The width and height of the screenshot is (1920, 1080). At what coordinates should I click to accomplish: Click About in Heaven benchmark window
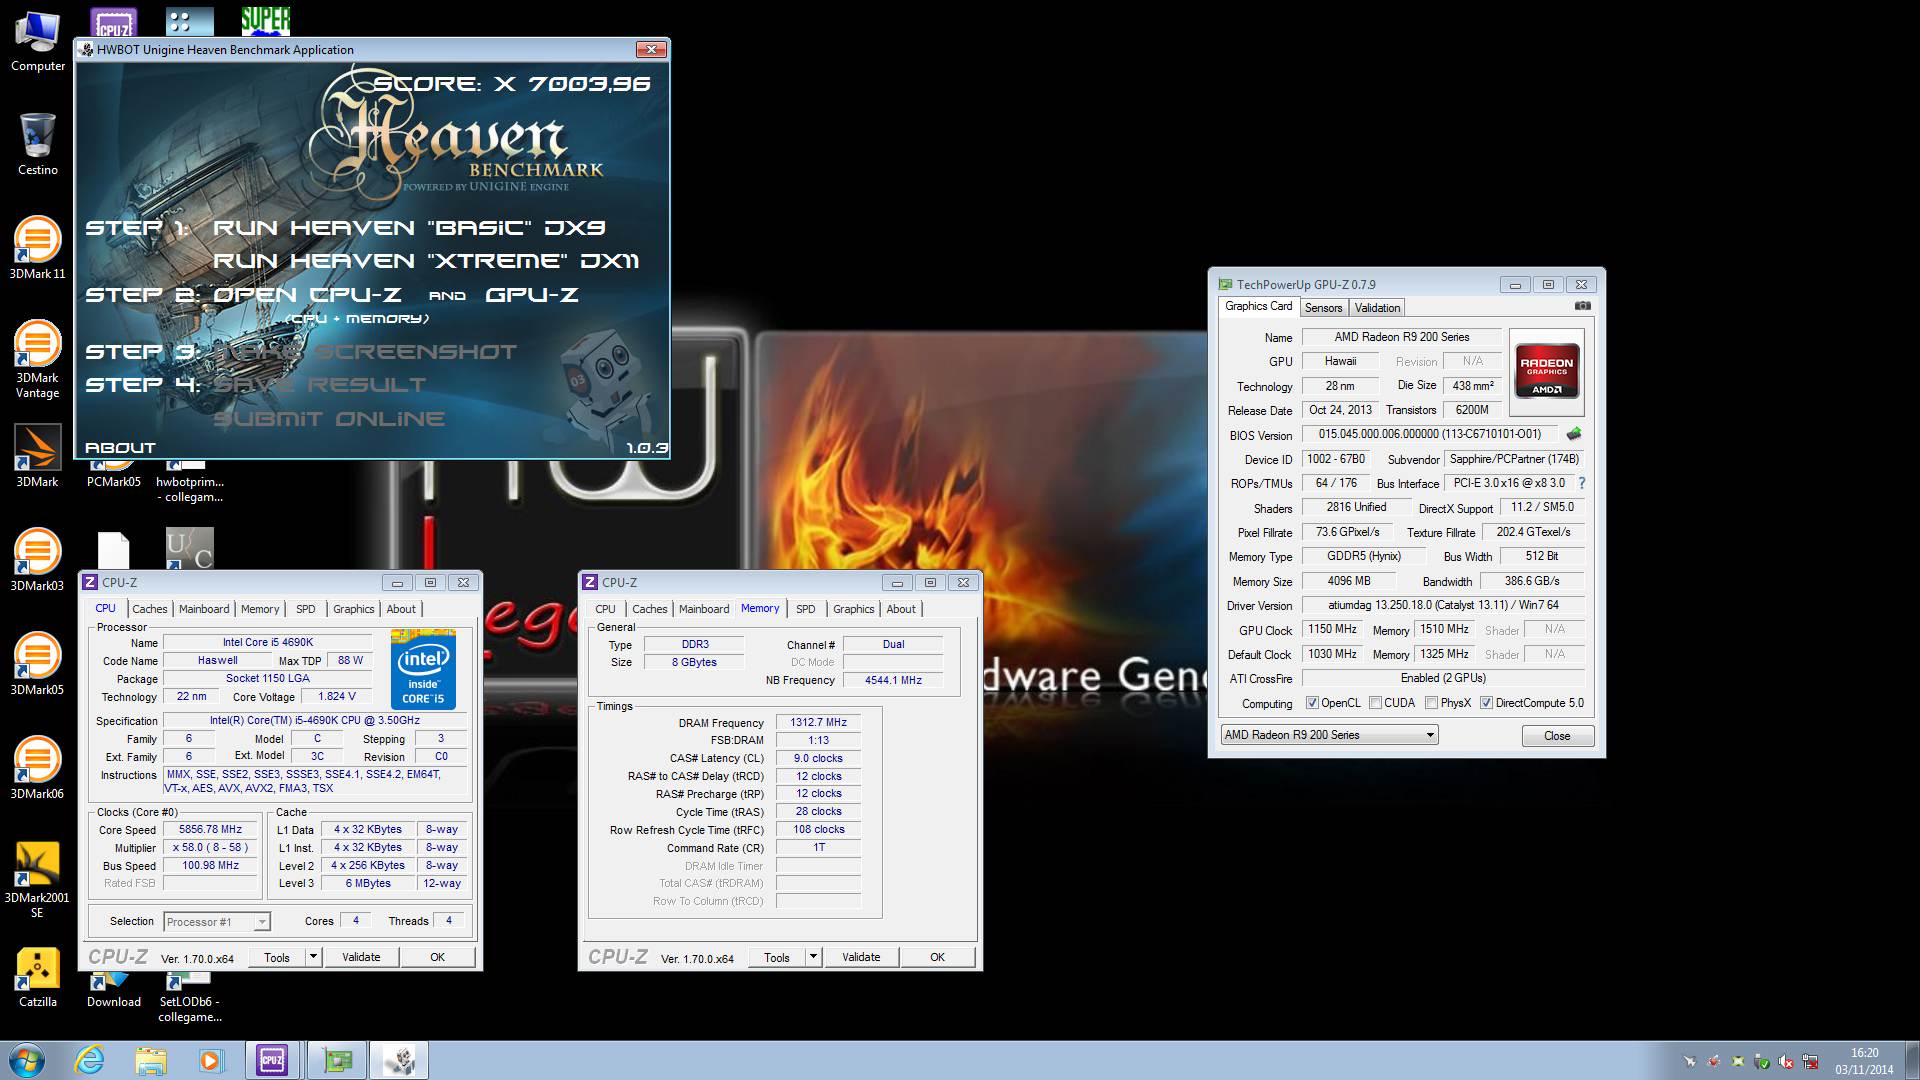pyautogui.click(x=120, y=448)
